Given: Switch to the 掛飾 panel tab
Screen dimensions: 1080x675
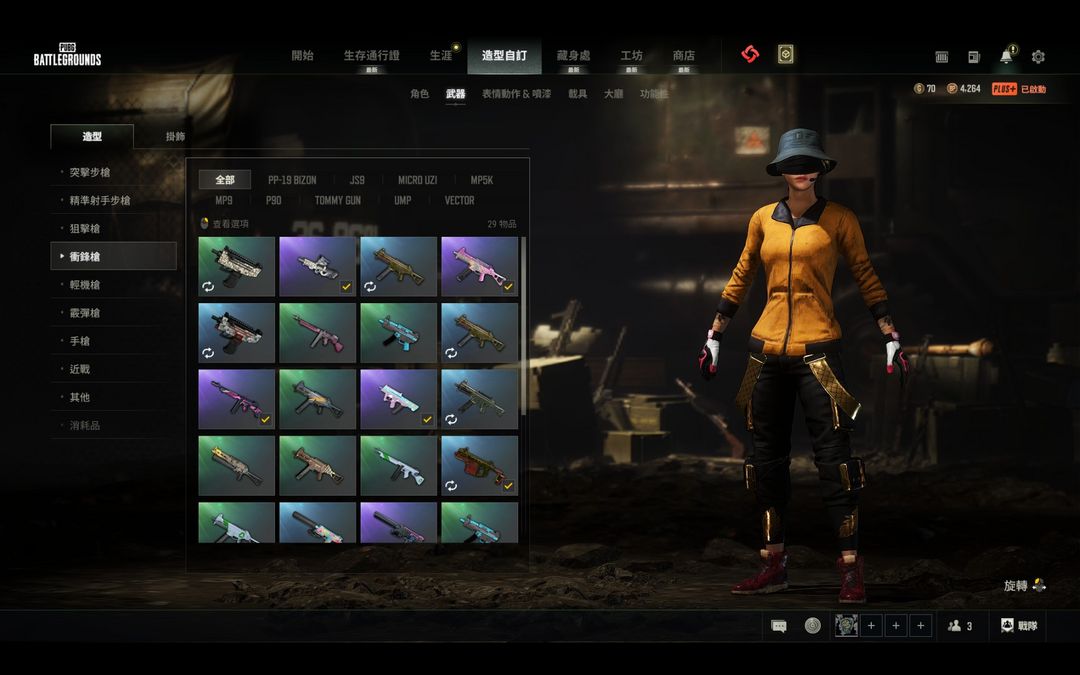Looking at the screenshot, I should coord(175,136).
